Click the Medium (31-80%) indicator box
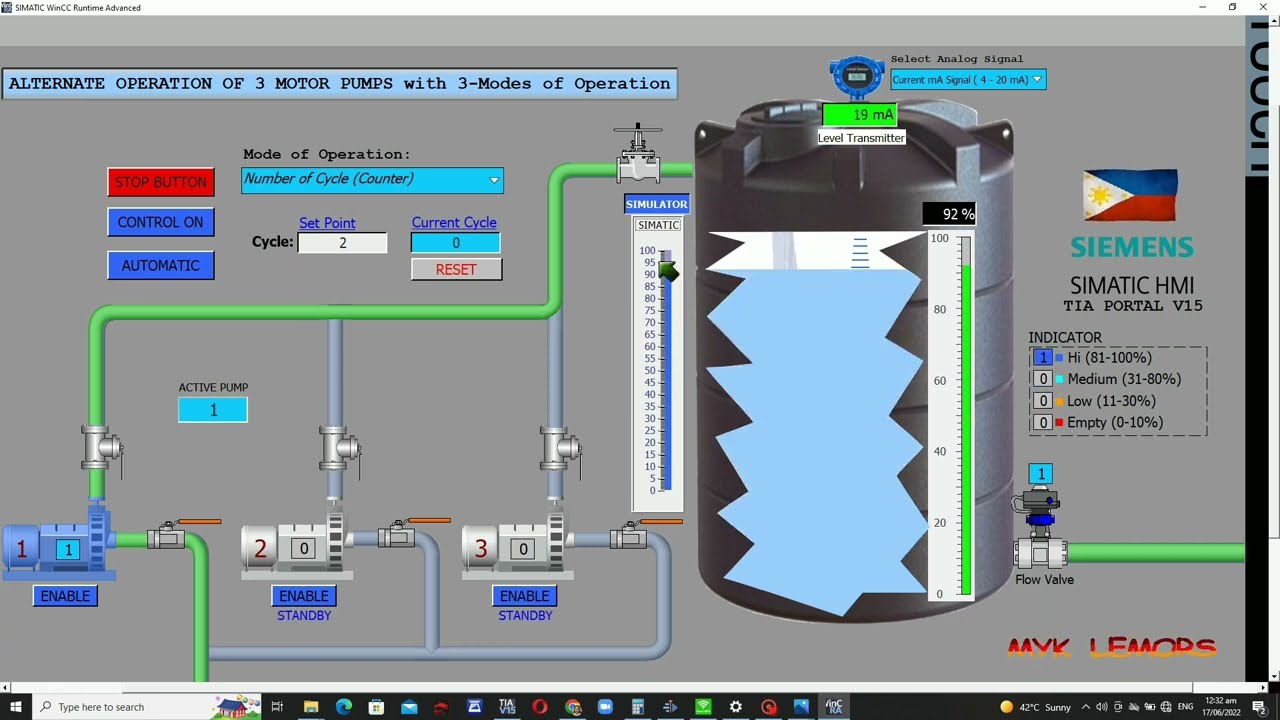 pos(1043,379)
